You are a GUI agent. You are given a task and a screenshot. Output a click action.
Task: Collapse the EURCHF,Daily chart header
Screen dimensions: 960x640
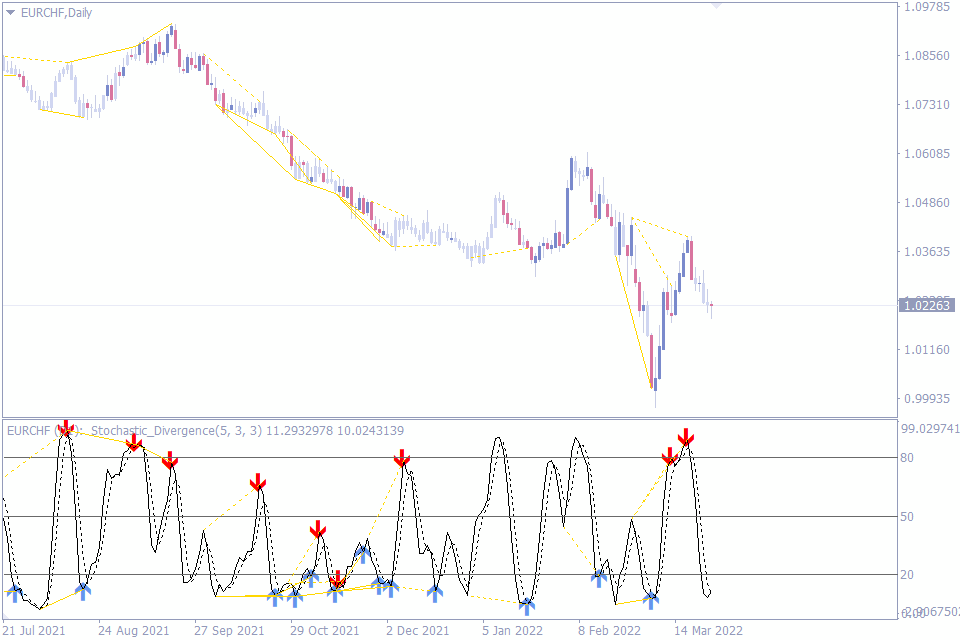(9, 13)
